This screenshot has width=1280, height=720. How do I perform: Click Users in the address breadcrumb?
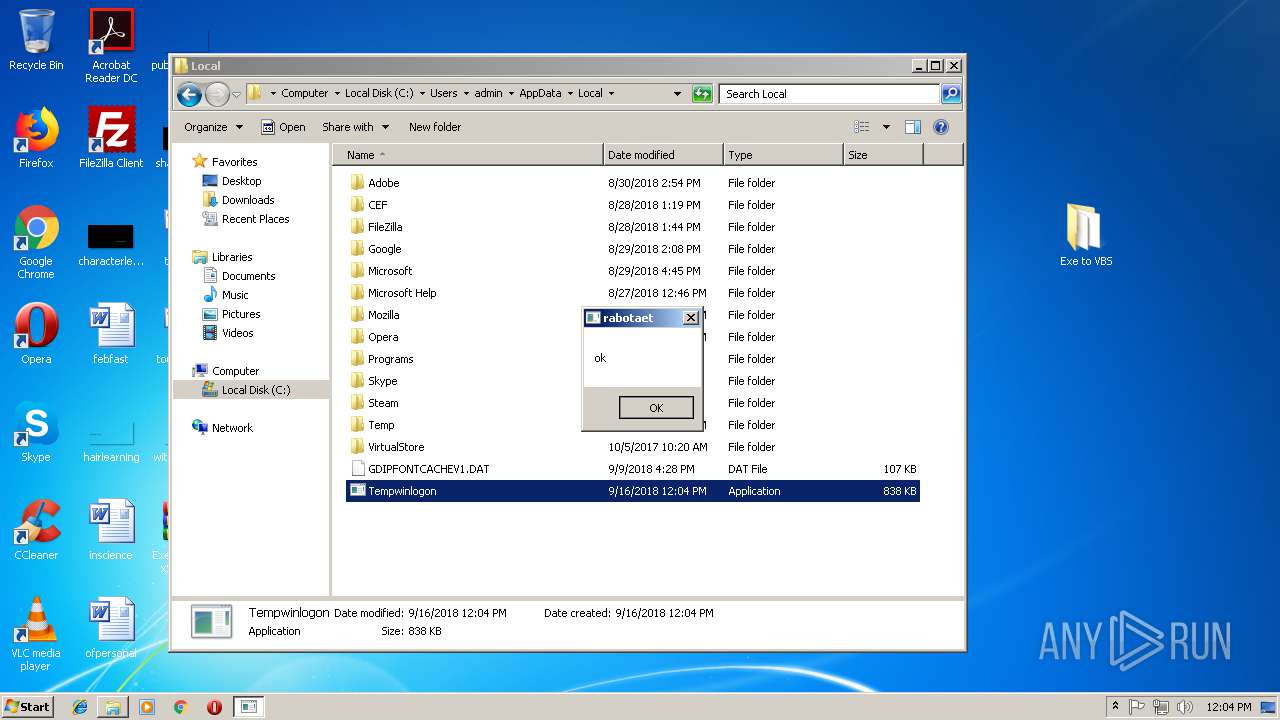tap(444, 94)
